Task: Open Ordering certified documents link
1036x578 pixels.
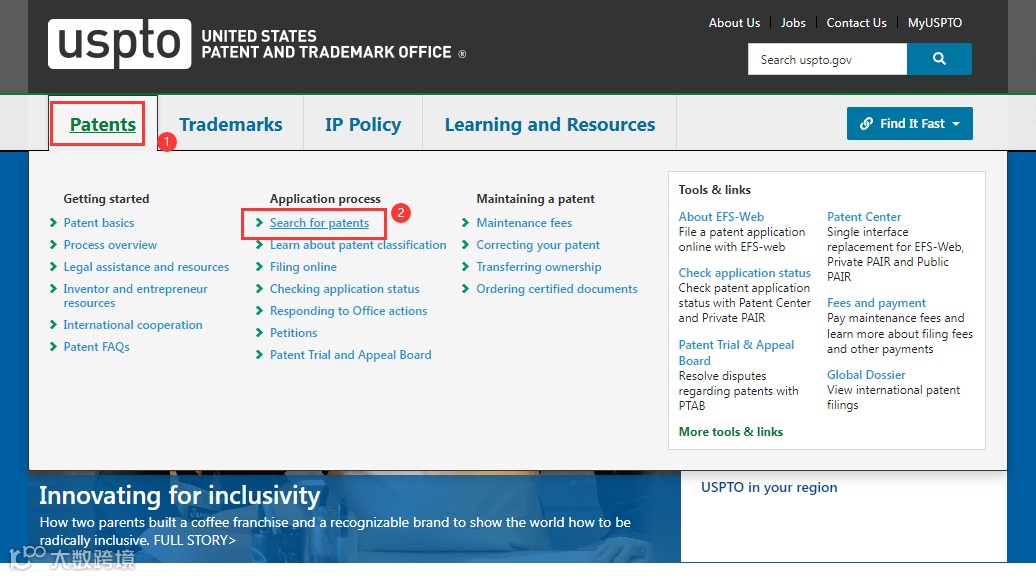Action: pyautogui.click(x=556, y=289)
